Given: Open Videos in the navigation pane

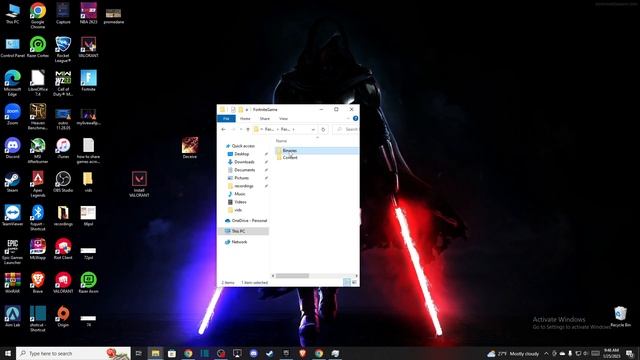Looking at the screenshot, I should coord(237,202).
